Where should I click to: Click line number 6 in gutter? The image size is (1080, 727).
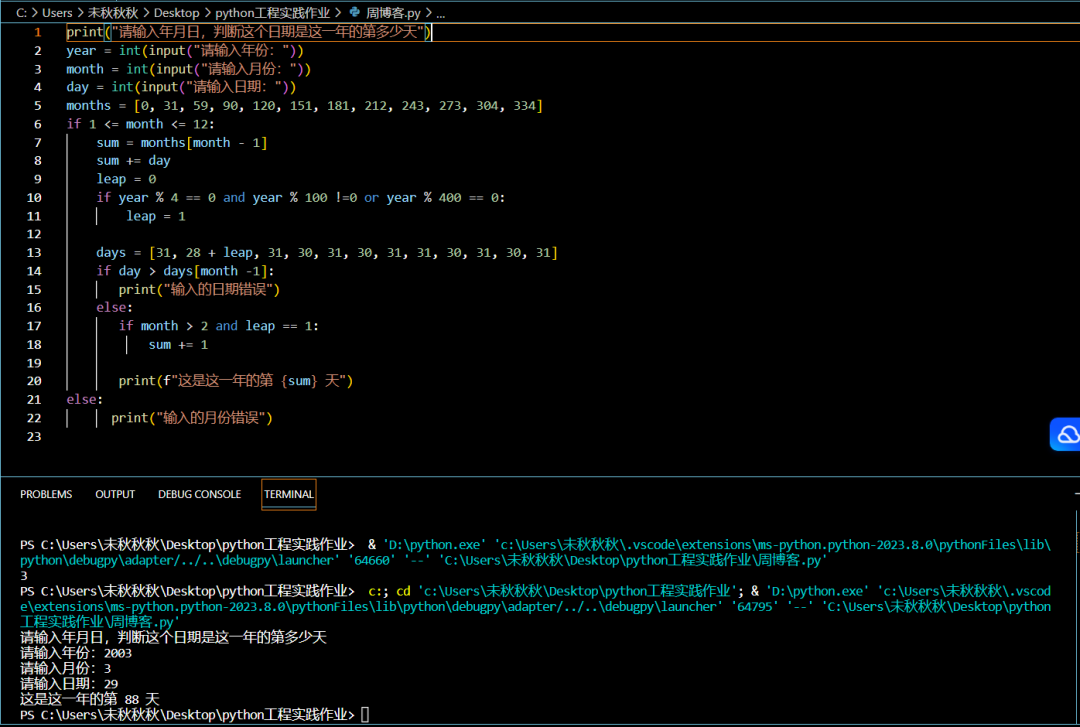coord(38,124)
